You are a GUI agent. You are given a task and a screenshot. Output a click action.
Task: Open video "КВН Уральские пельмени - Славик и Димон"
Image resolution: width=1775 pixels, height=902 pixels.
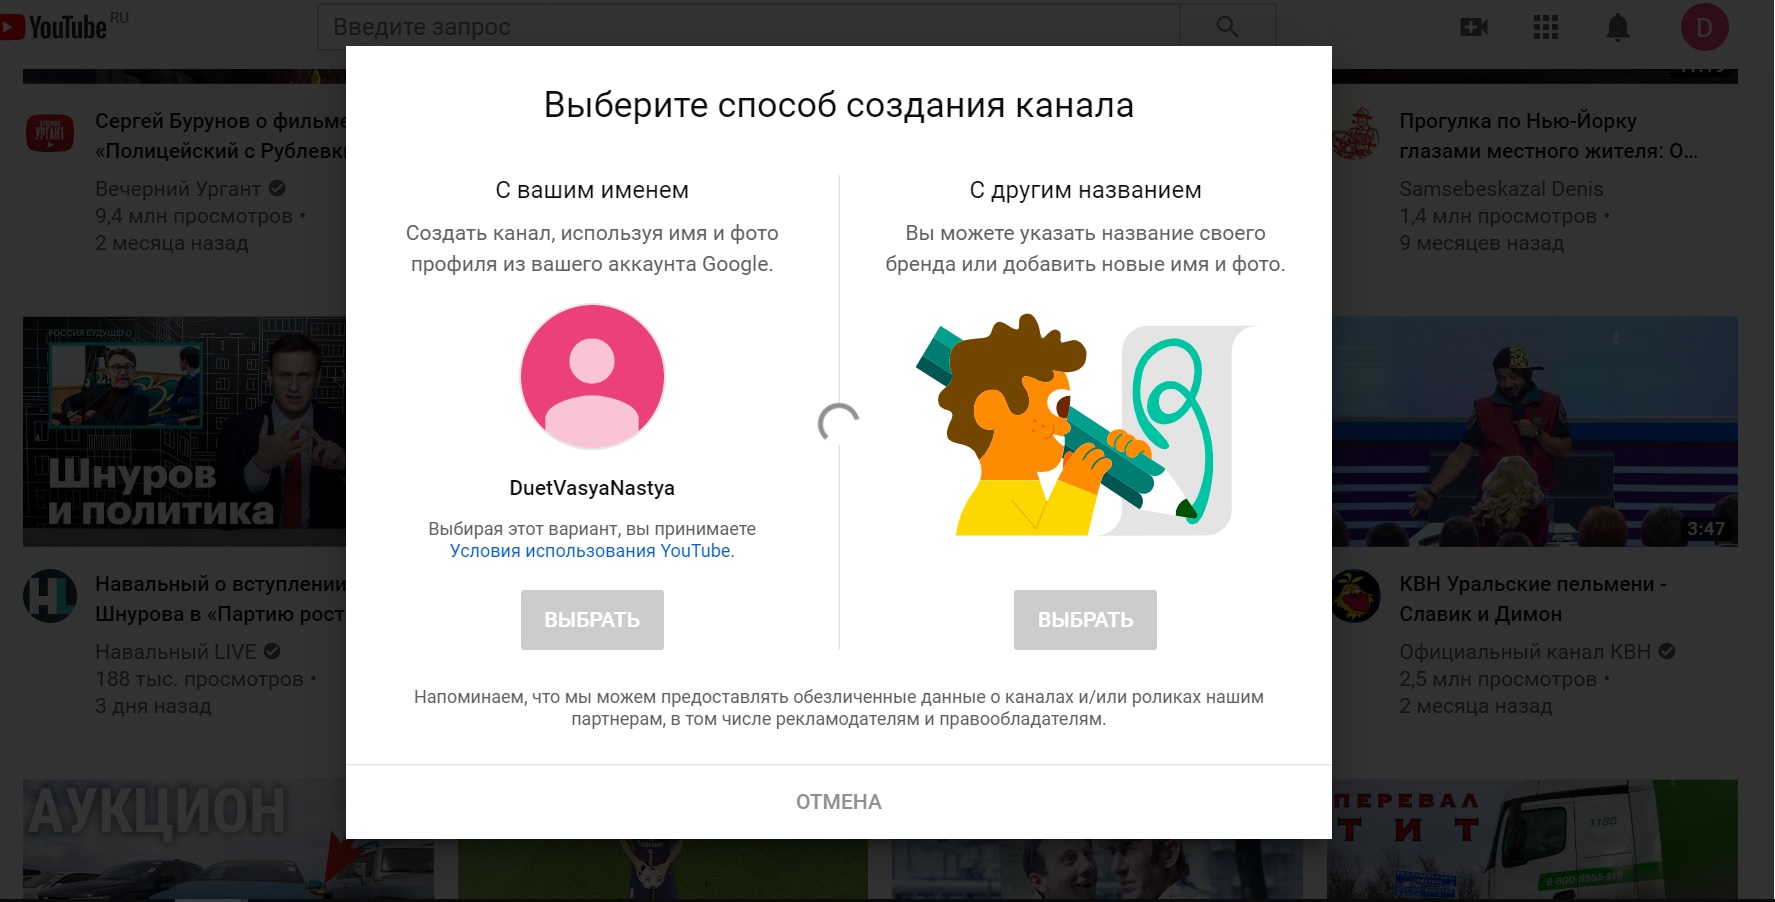coord(1533,599)
